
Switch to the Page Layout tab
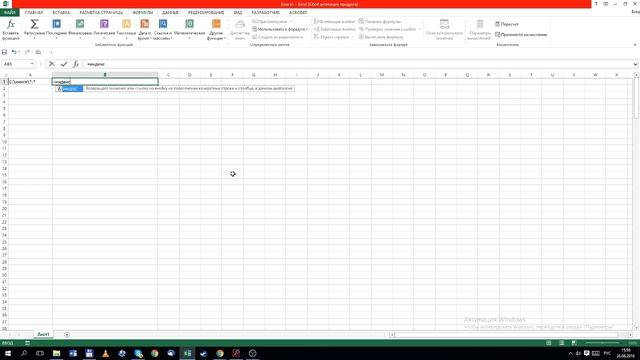pyautogui.click(x=101, y=13)
